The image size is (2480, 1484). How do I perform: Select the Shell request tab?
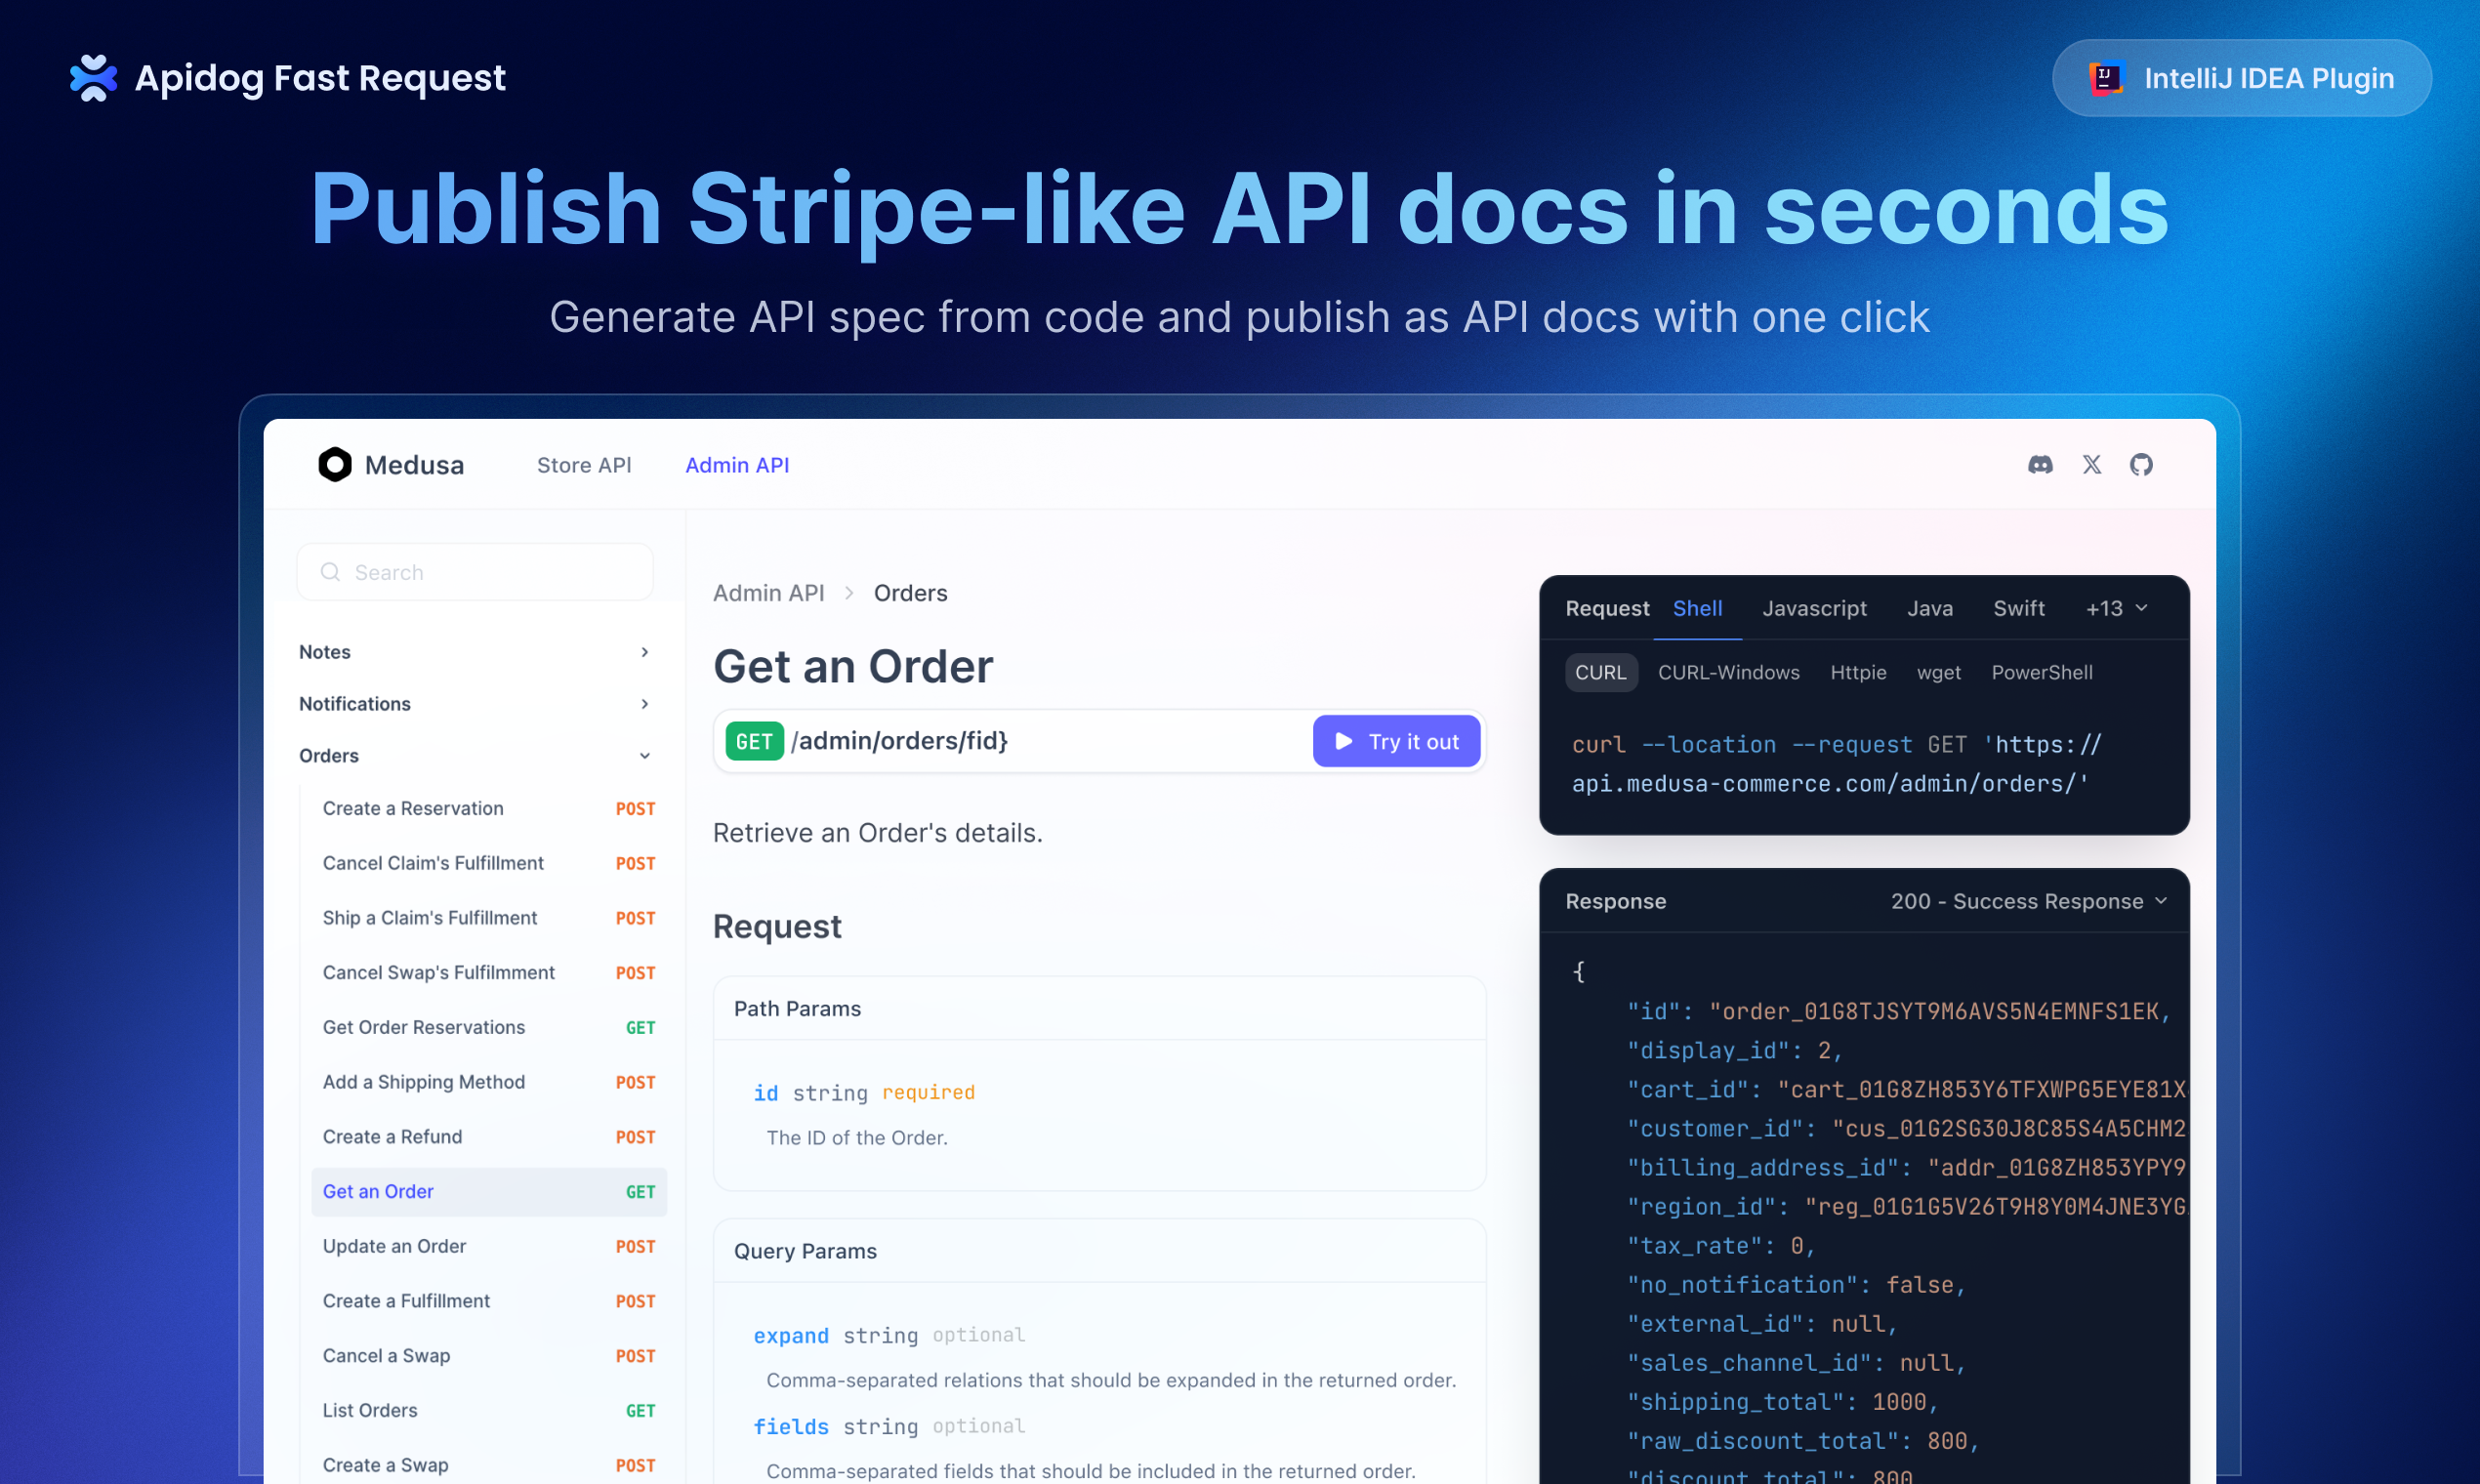click(1697, 609)
